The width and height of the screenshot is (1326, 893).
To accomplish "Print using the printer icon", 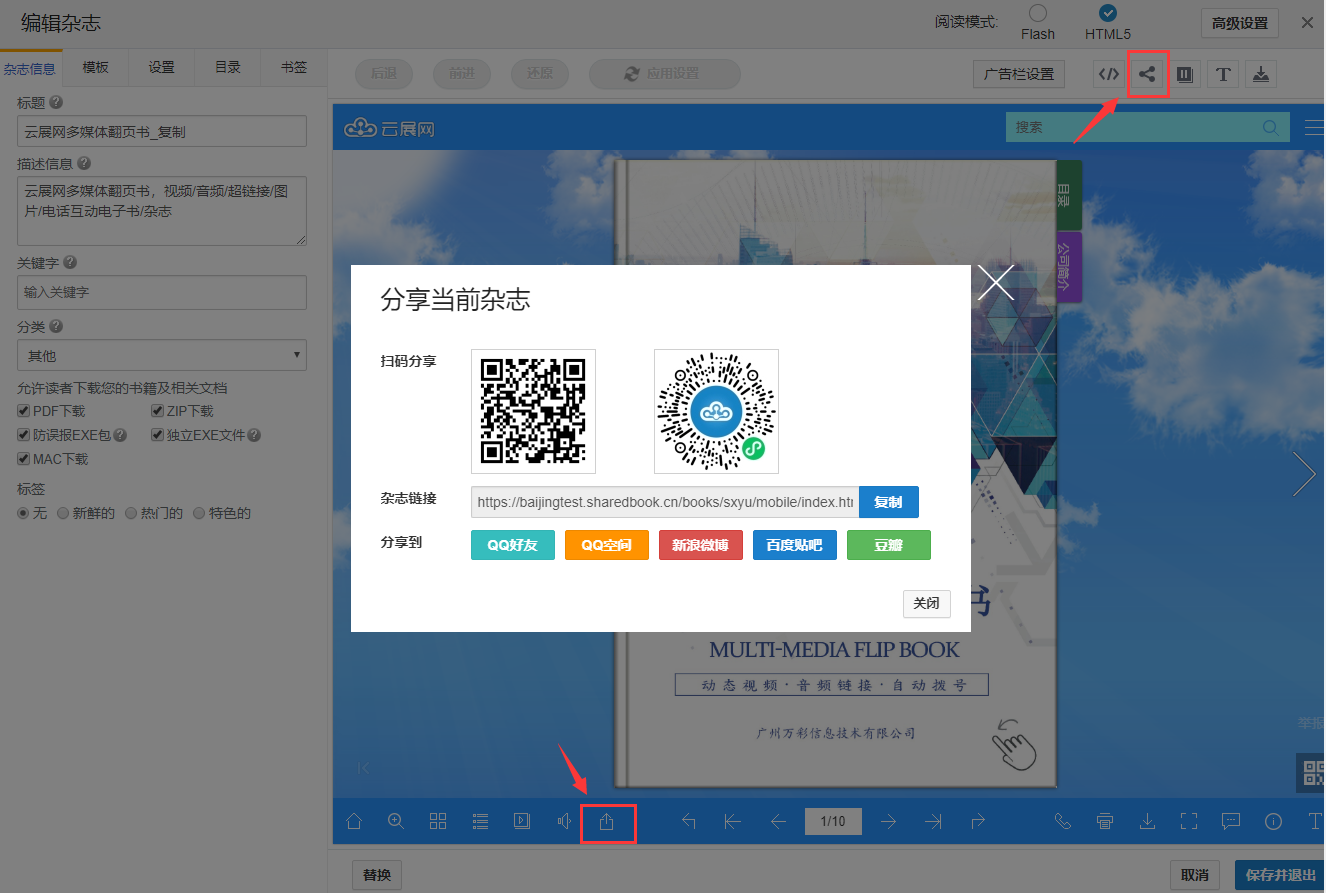I will tap(1105, 821).
